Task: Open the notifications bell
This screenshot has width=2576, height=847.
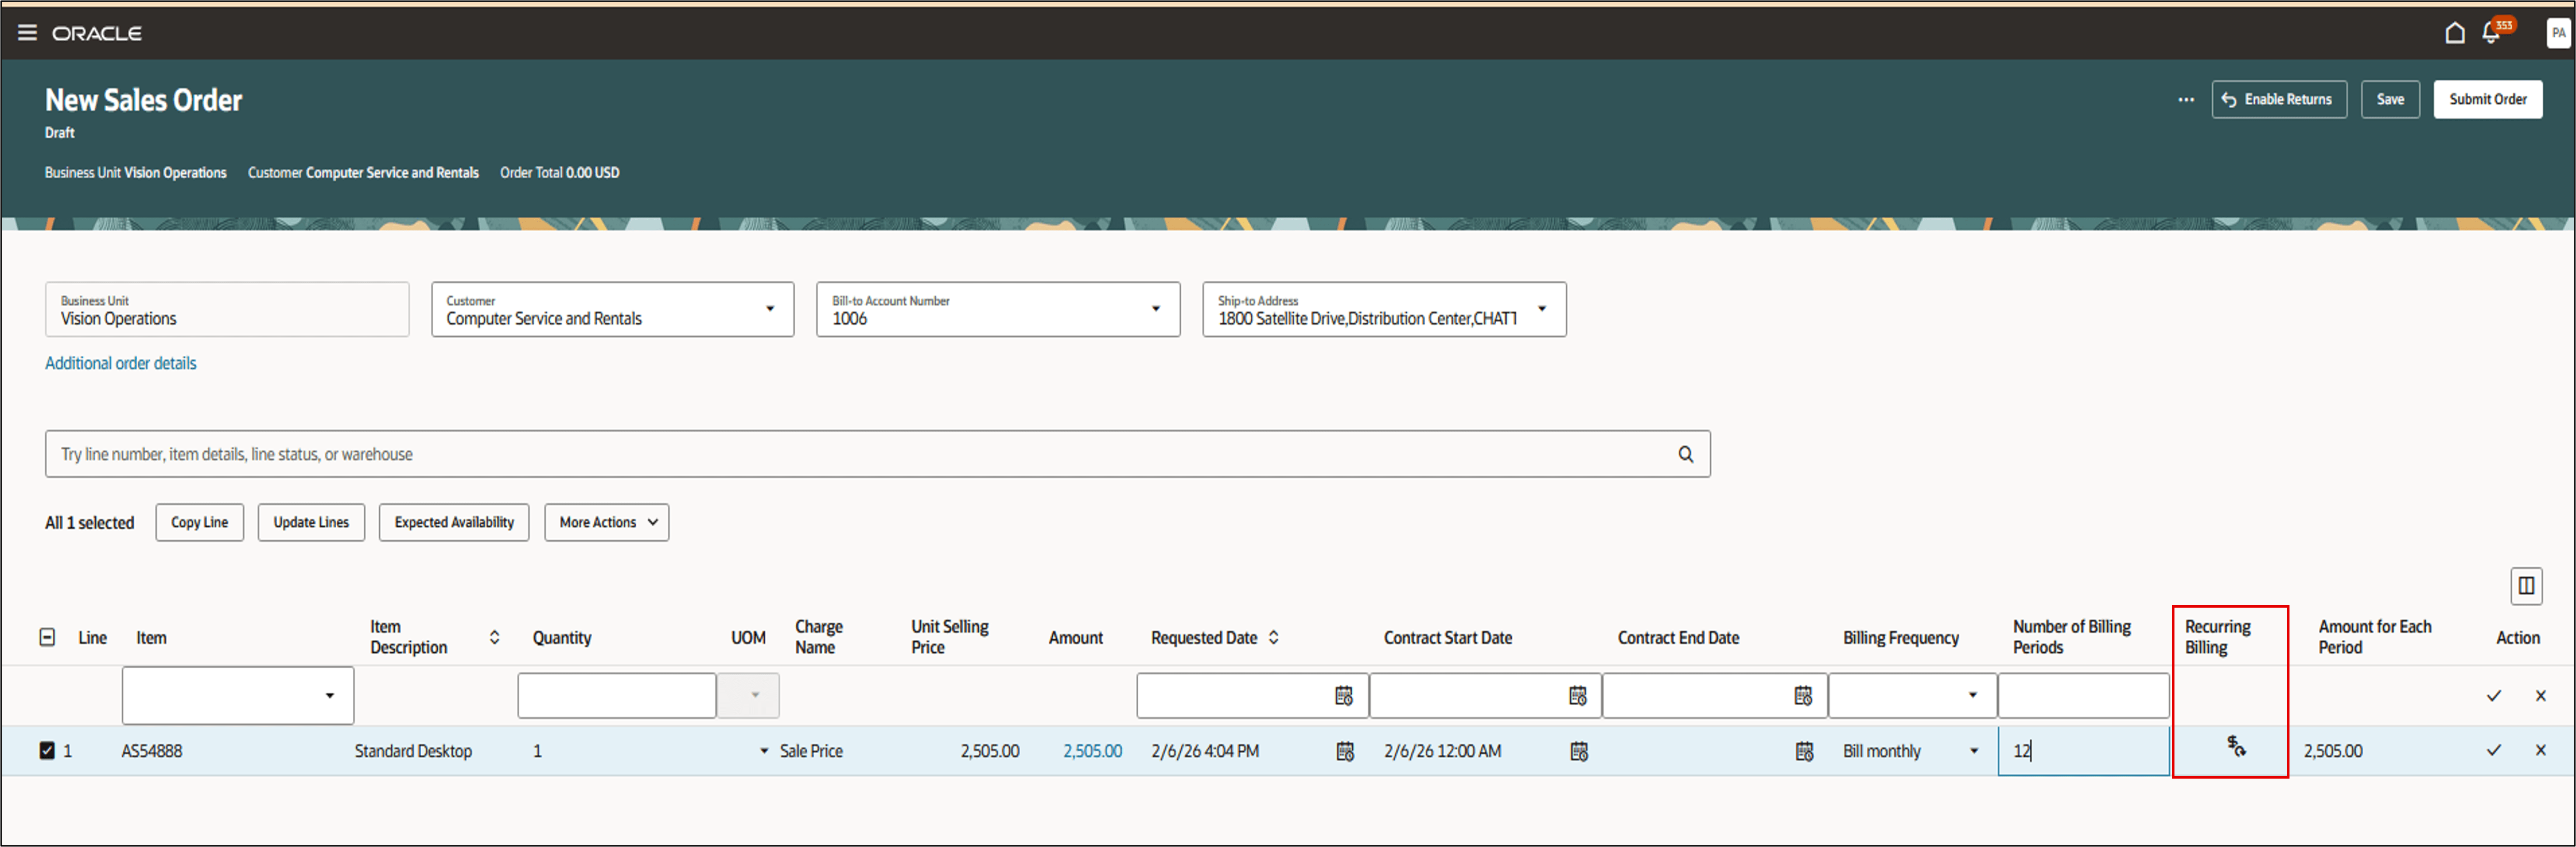Action: [x=2490, y=33]
